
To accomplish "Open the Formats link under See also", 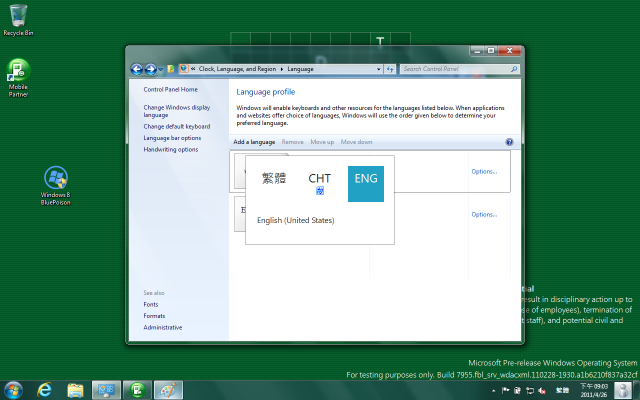I will pos(154,316).
